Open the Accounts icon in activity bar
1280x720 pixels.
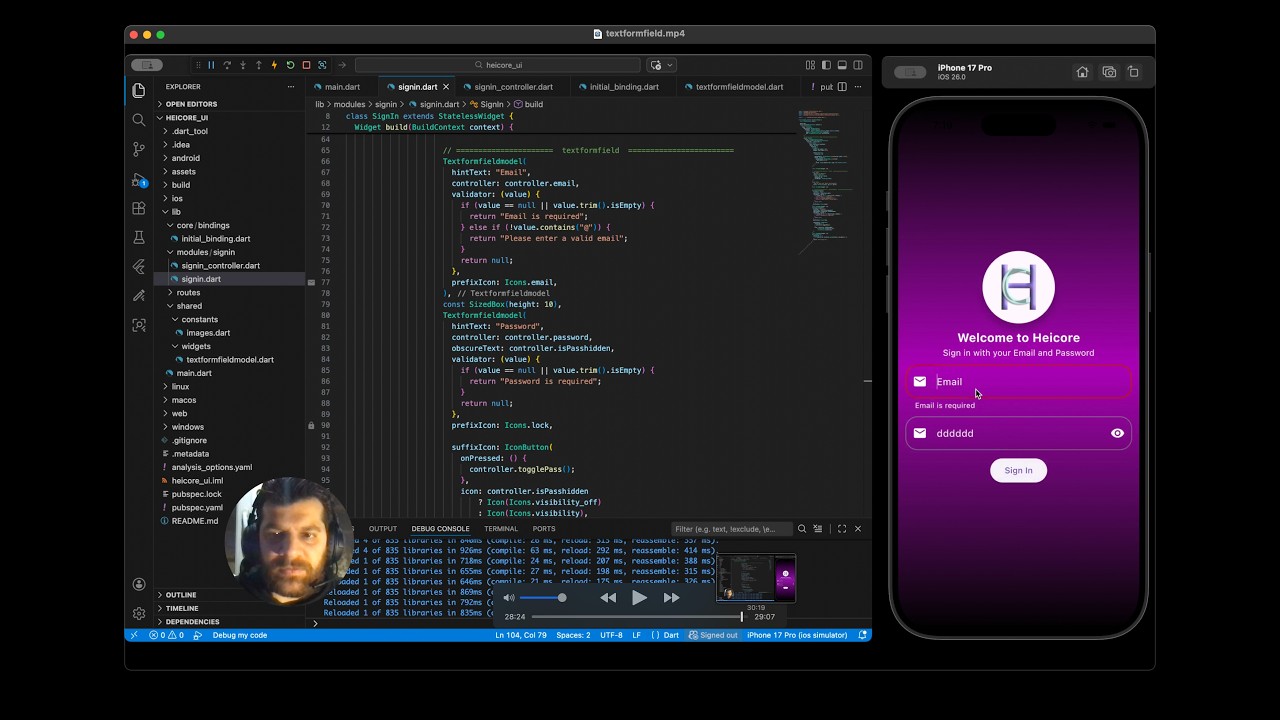(139, 584)
